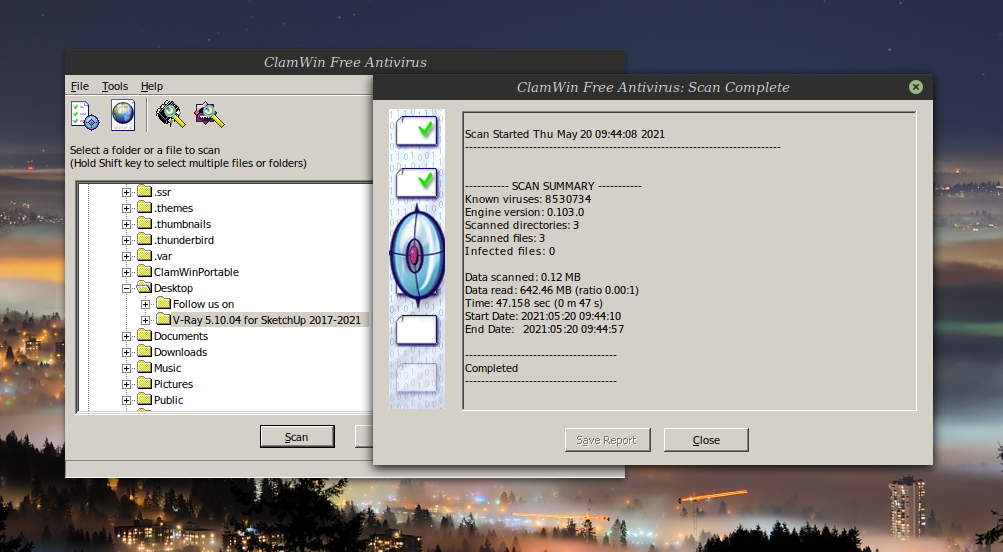The height and width of the screenshot is (552, 1003).
Task: Expand the .thunderbird folder node
Action: (127, 240)
